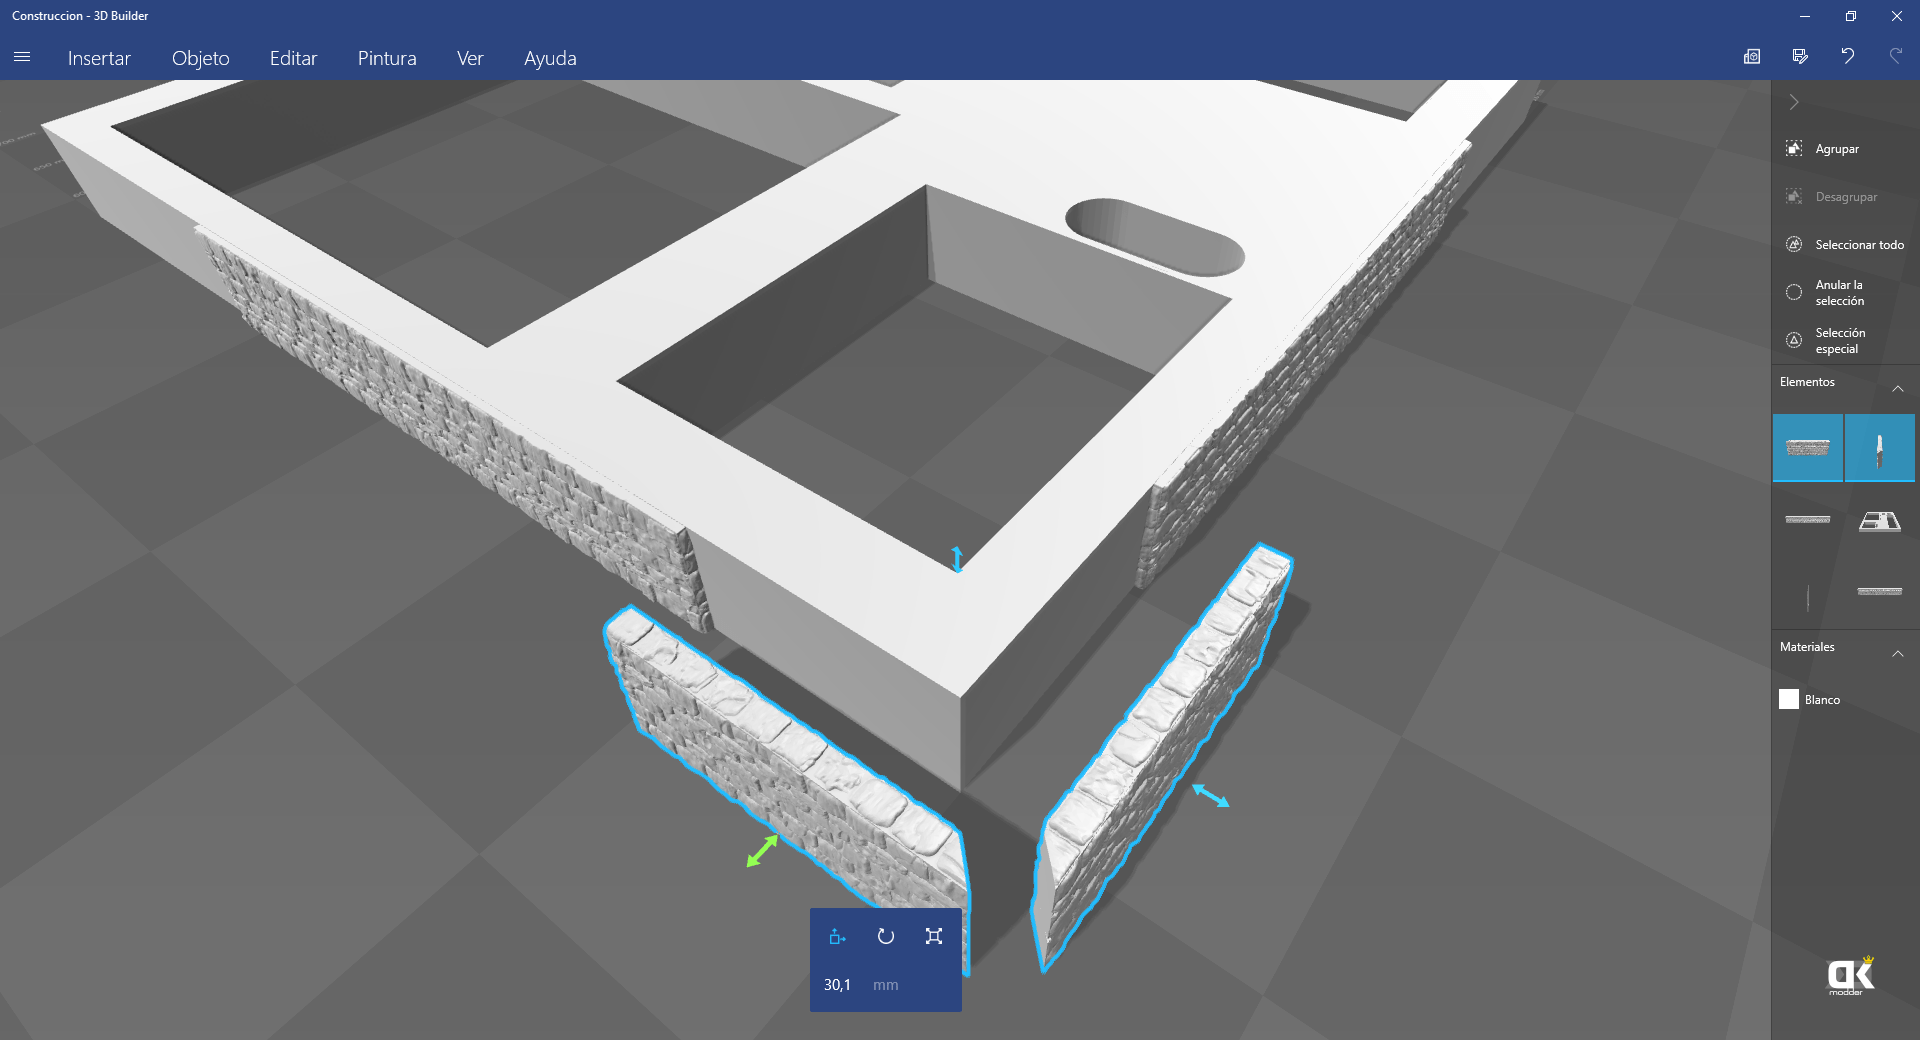The height and width of the screenshot is (1040, 1920).
Task: Collapse the Materiales section
Action: pos(1897,653)
